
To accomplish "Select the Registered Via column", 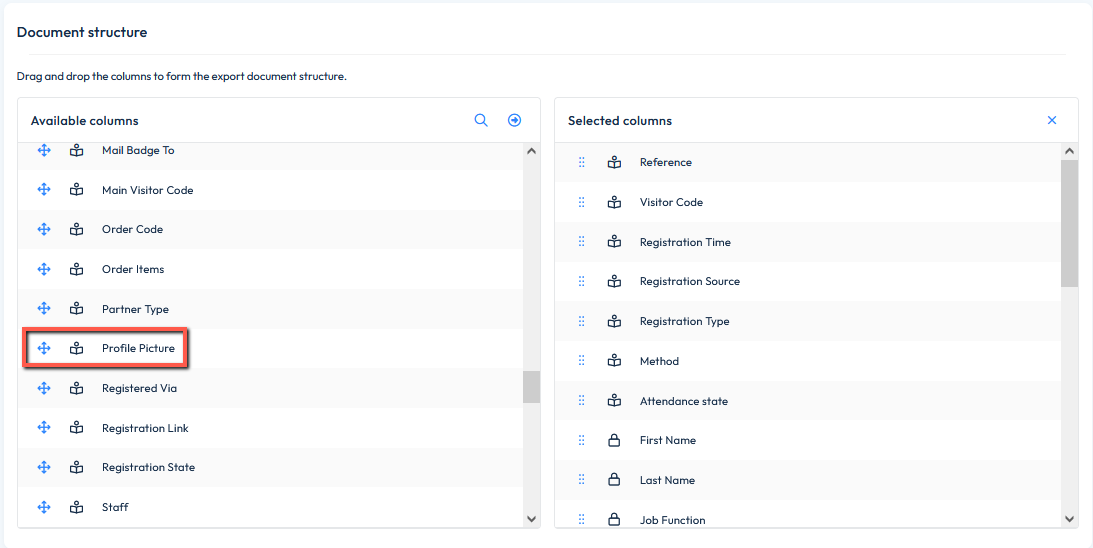I will click(270, 388).
